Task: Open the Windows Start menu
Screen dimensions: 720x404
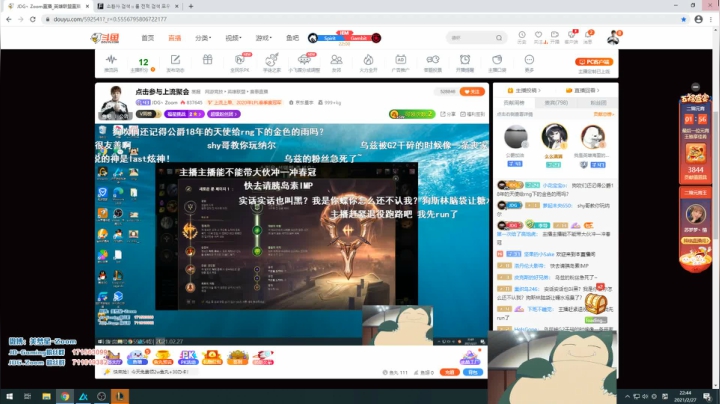Action: pos(9,396)
